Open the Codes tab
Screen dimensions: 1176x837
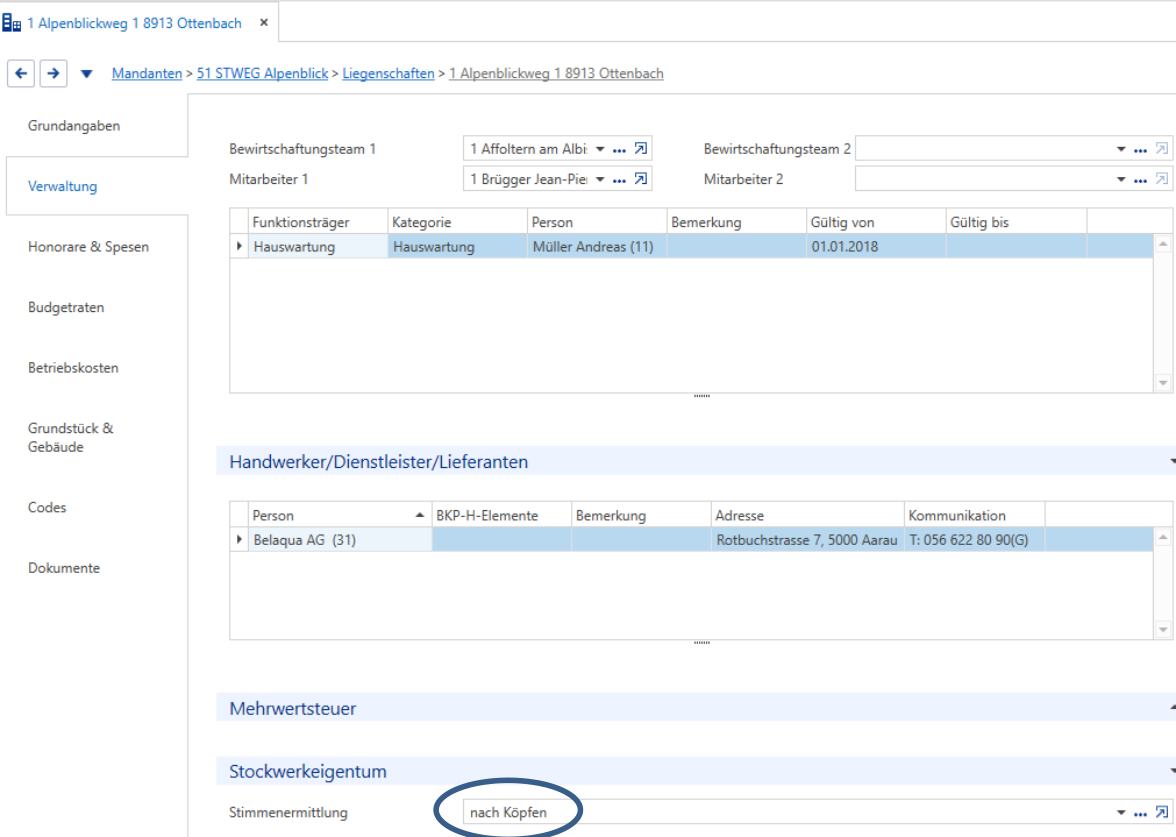click(x=47, y=508)
